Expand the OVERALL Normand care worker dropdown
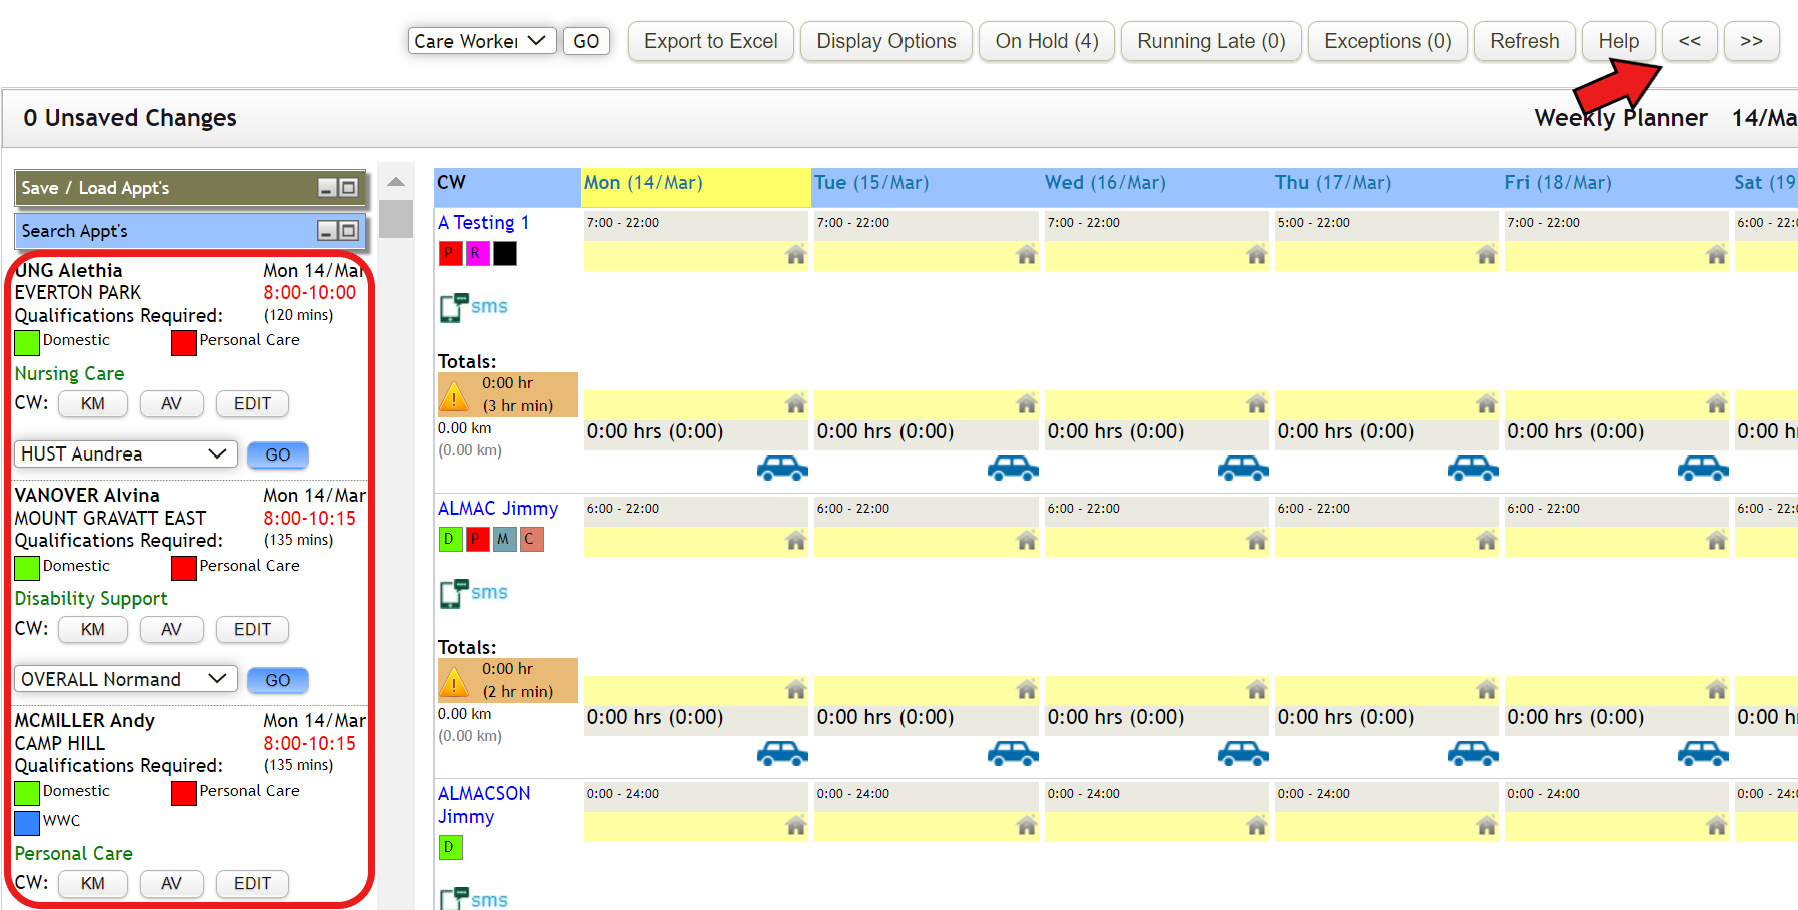 [x=126, y=679]
